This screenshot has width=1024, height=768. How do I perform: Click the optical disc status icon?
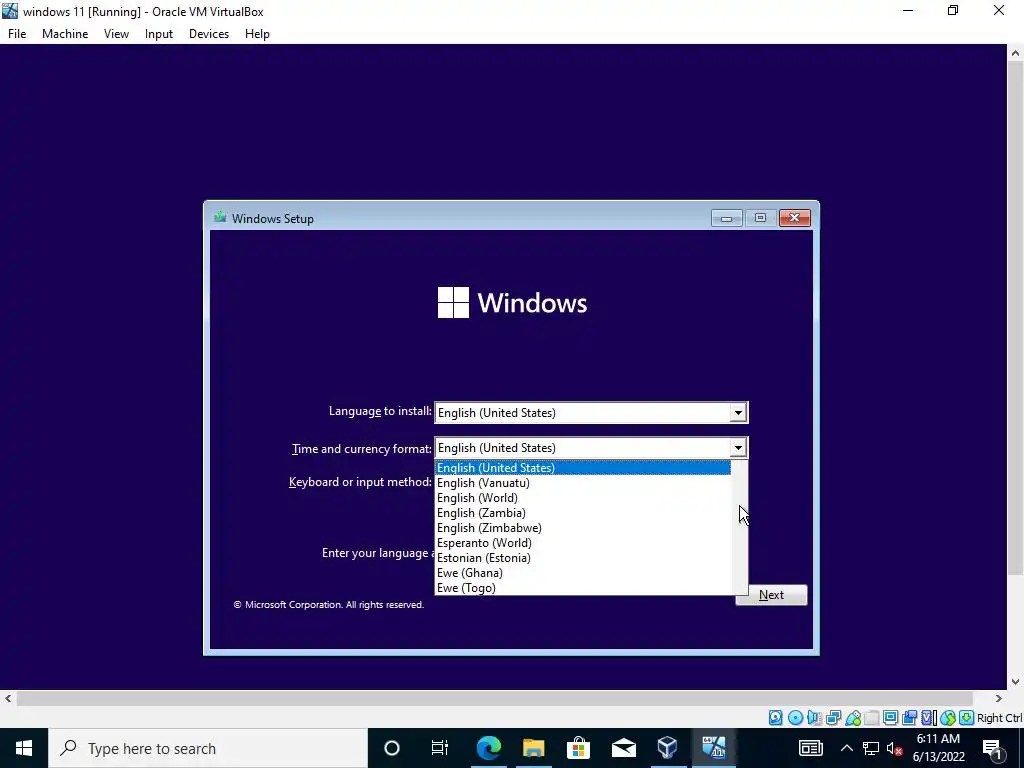(x=795, y=718)
